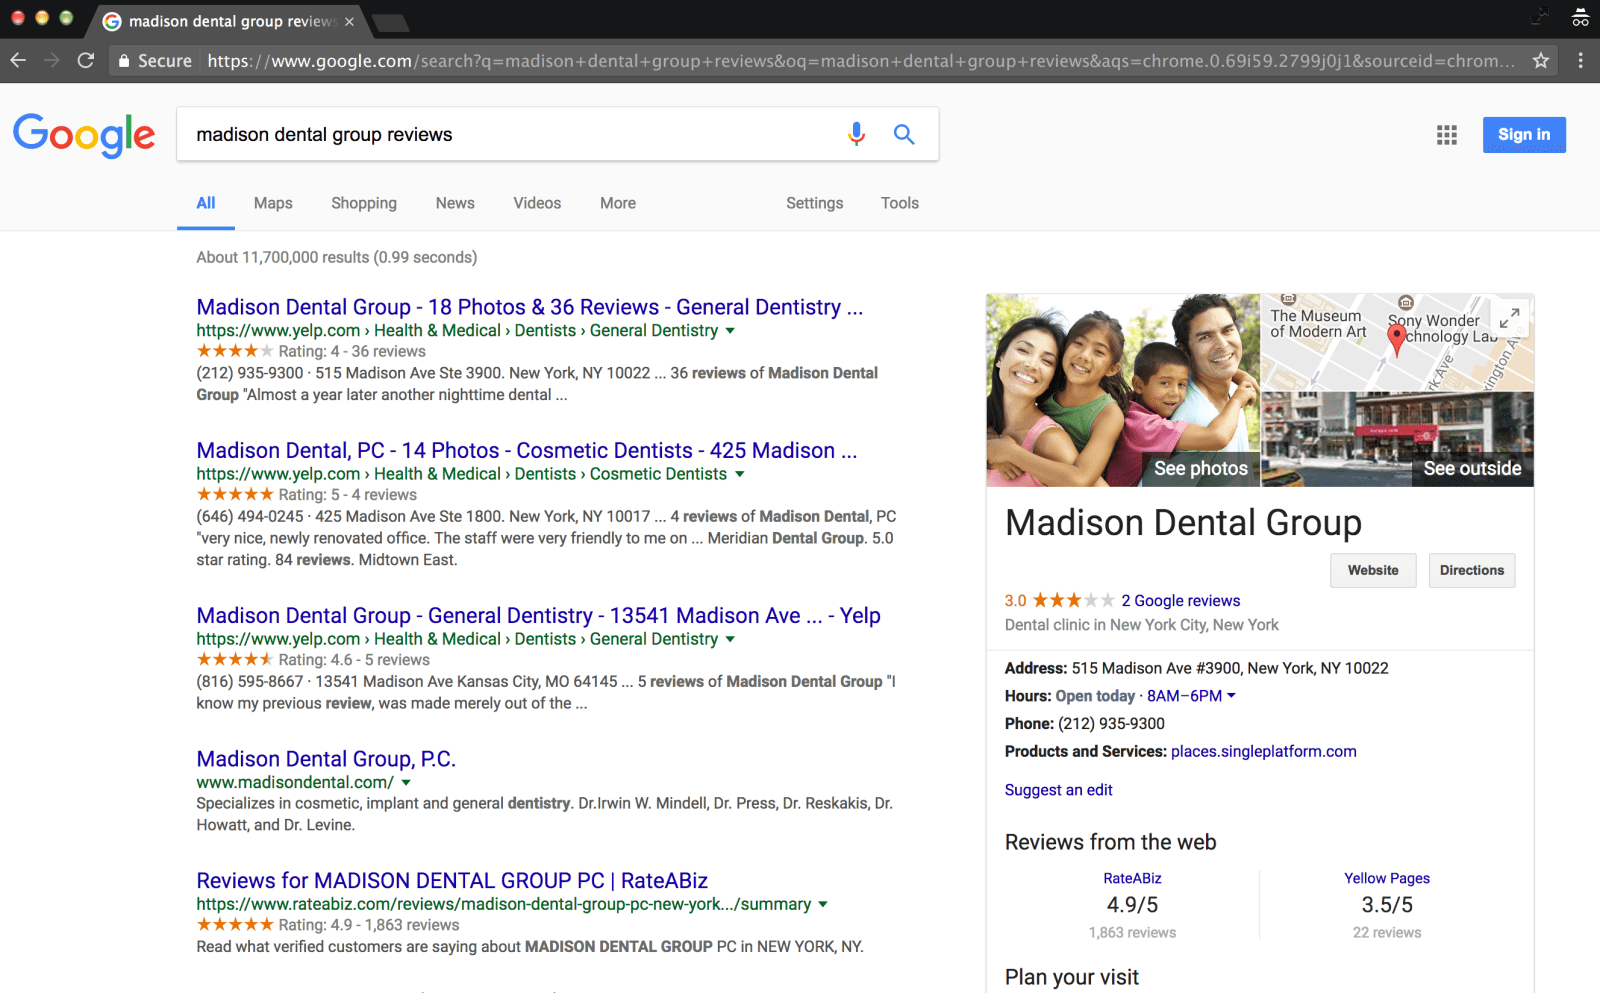Click General Dentistry breadcrumb in first result
1600x993 pixels.
pos(654,331)
